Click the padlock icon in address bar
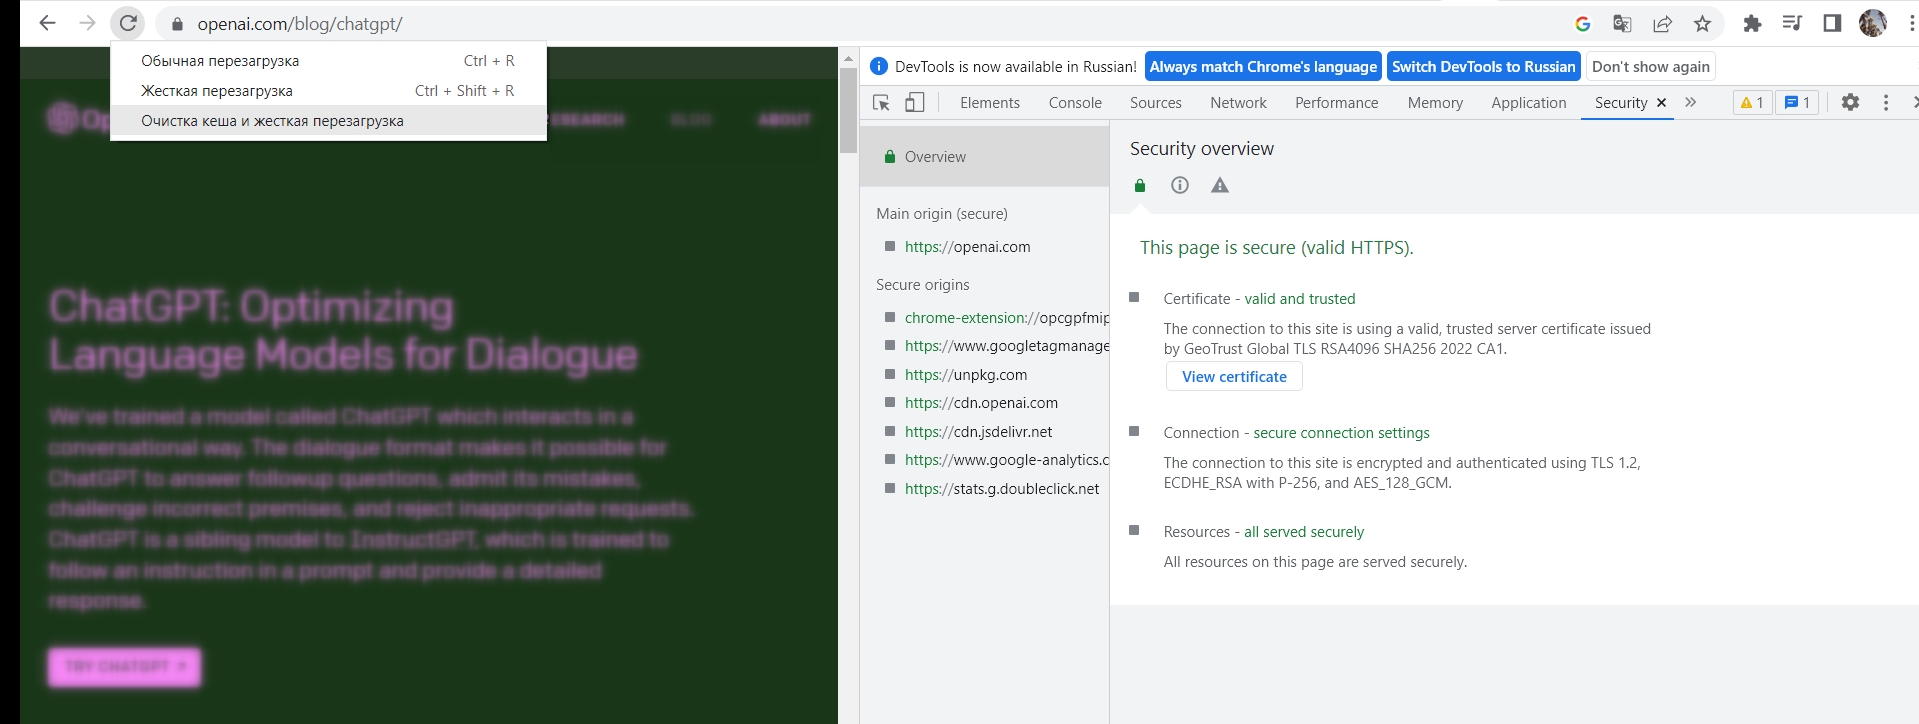 point(178,24)
